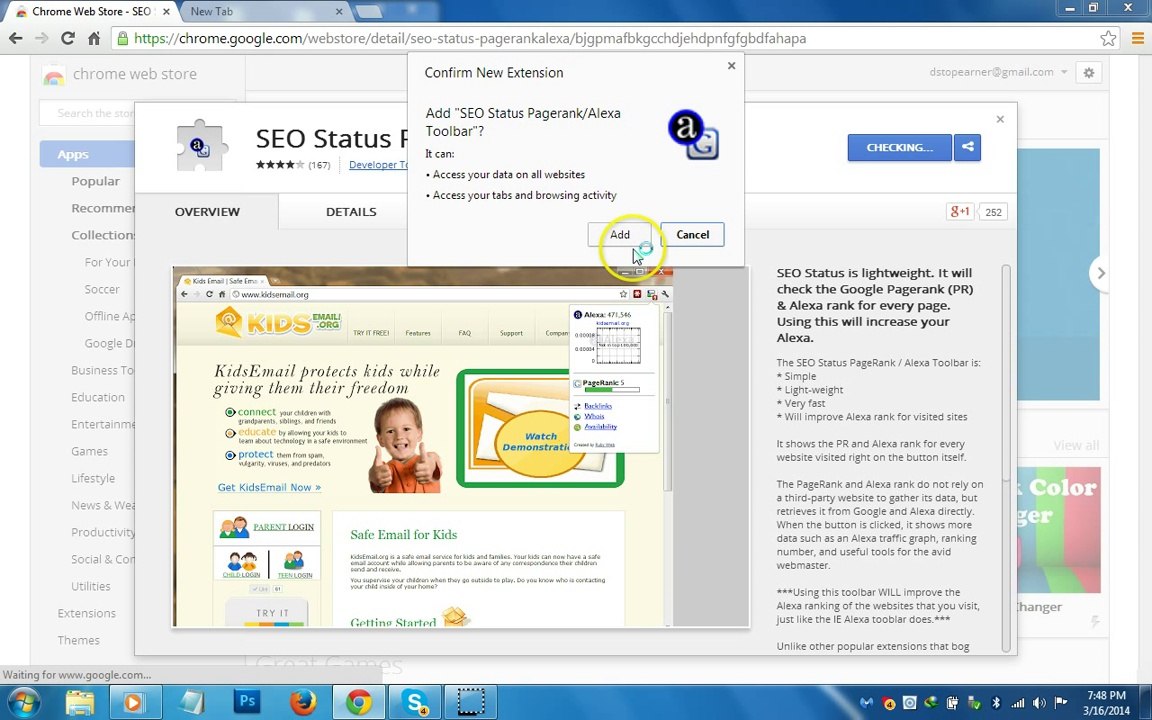Click the (167) ratings count
Viewport: 1152px width, 720px height.
(319, 165)
